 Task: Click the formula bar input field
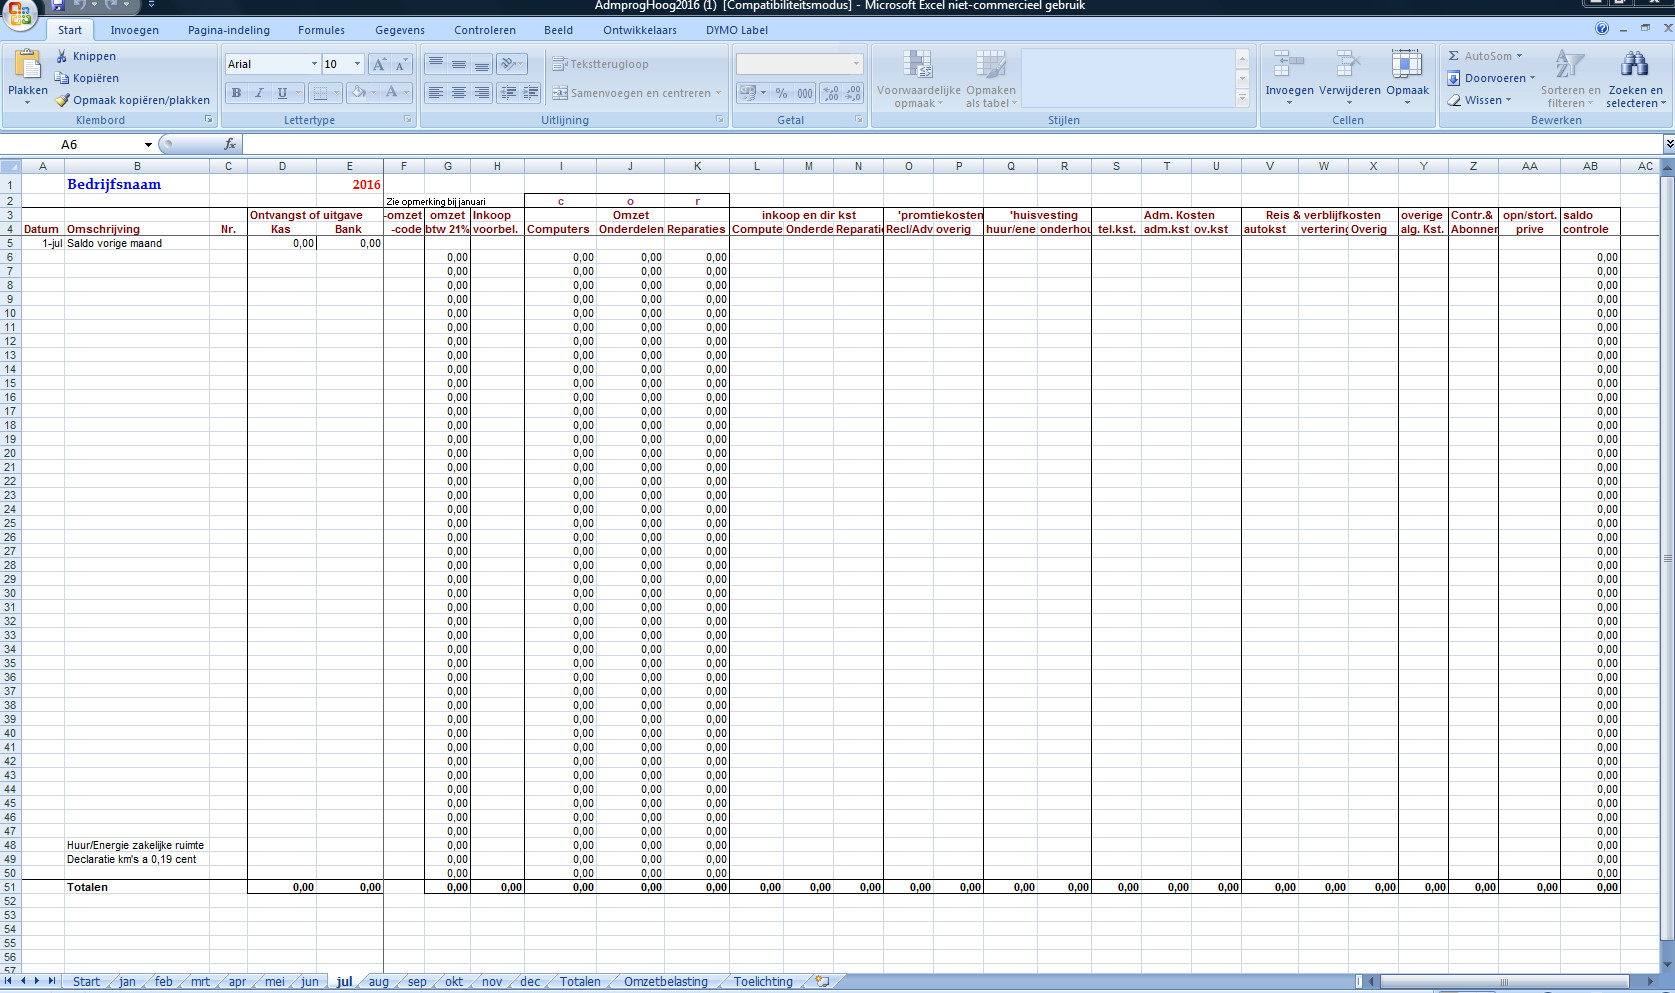coord(950,144)
